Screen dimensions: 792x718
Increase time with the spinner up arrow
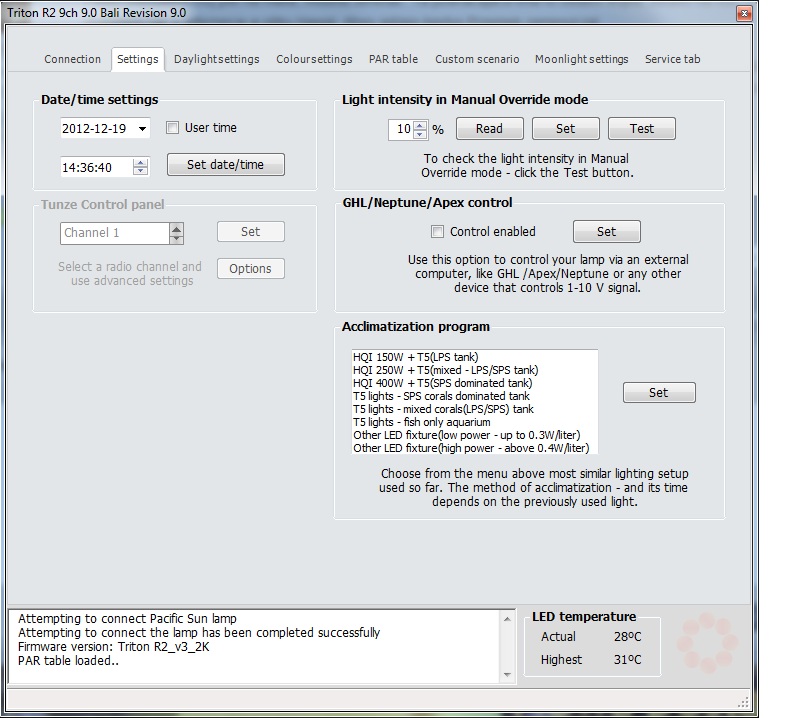point(140,162)
